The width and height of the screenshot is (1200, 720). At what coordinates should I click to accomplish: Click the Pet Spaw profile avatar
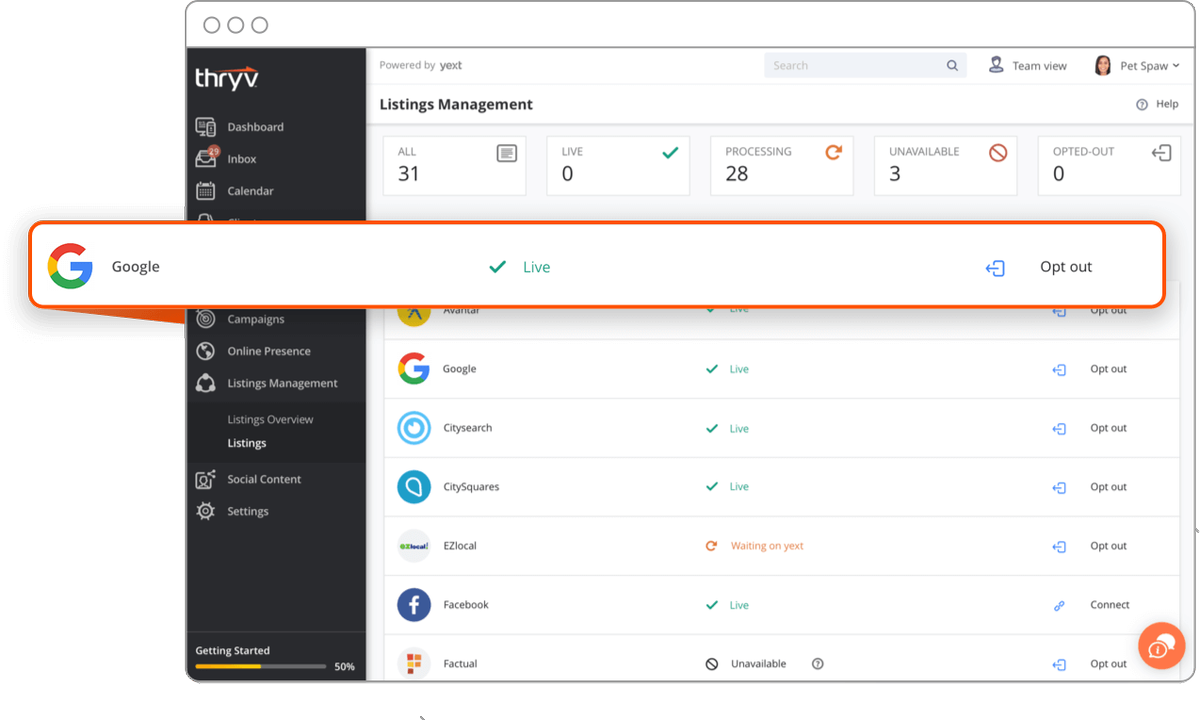[x=1104, y=66]
